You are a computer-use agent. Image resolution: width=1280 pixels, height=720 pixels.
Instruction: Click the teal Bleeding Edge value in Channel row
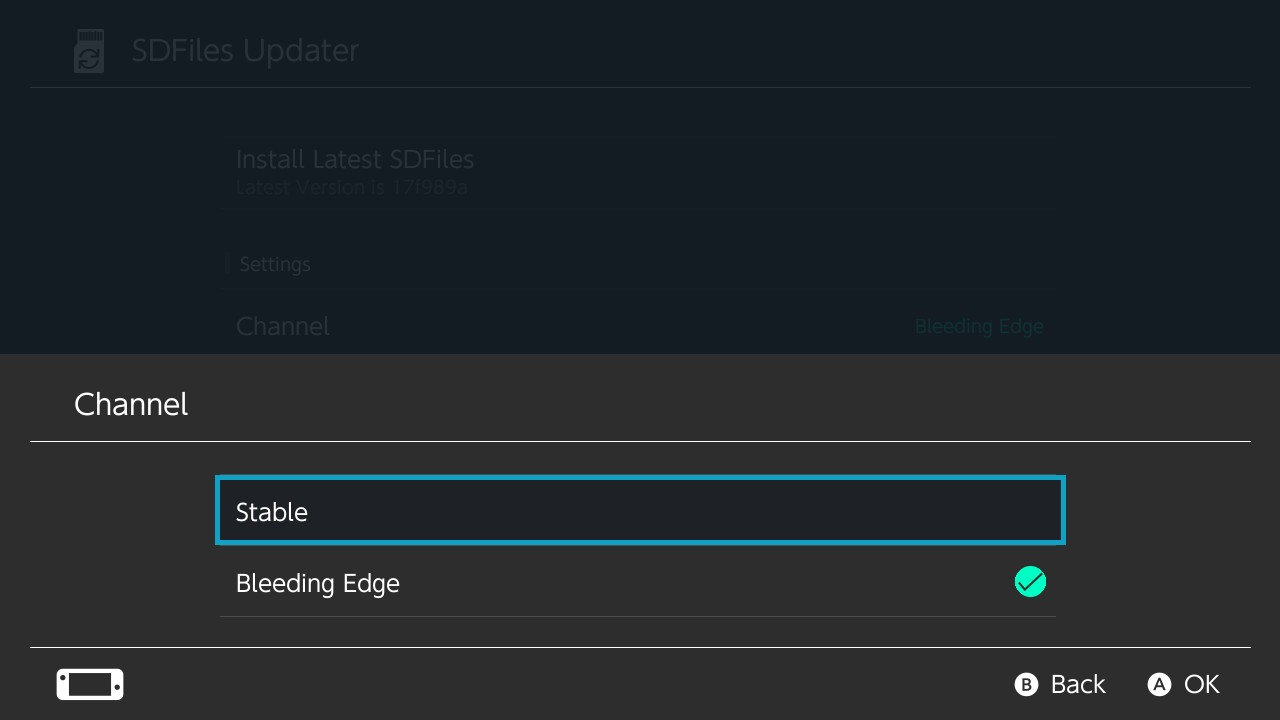coord(979,326)
